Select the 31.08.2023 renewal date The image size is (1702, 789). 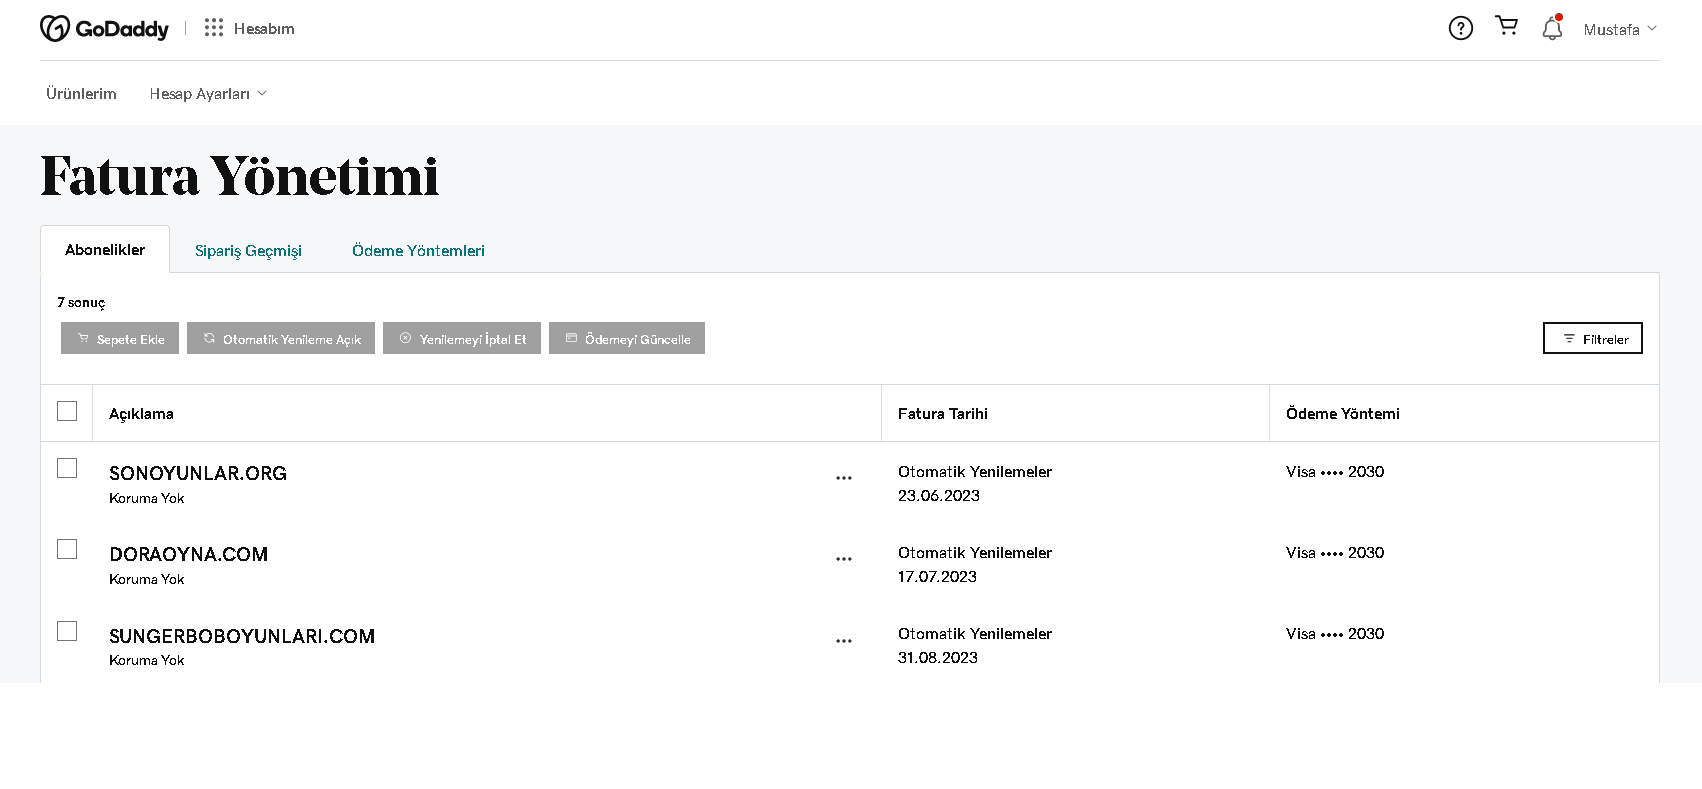938,658
